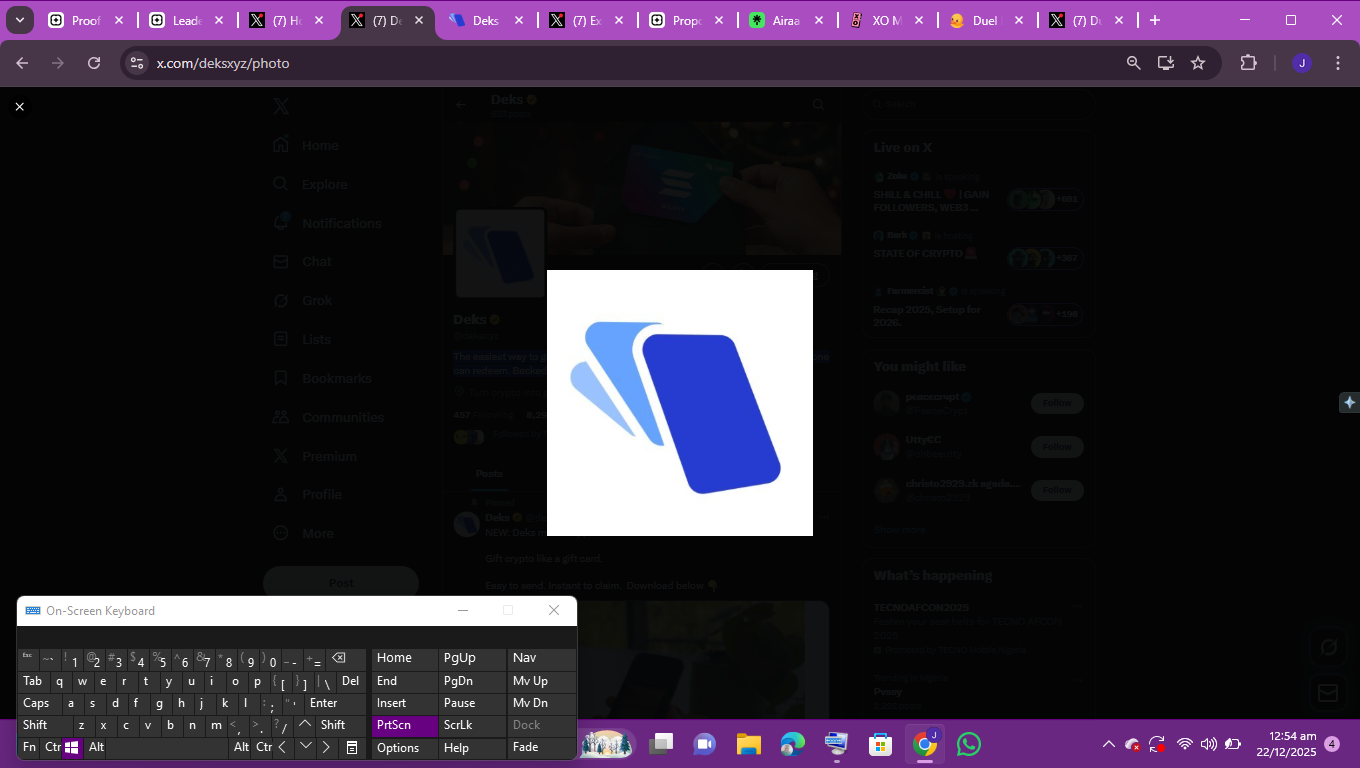This screenshot has width=1360, height=768.
Task: Bookmark this tab with star icon
Action: (1198, 63)
